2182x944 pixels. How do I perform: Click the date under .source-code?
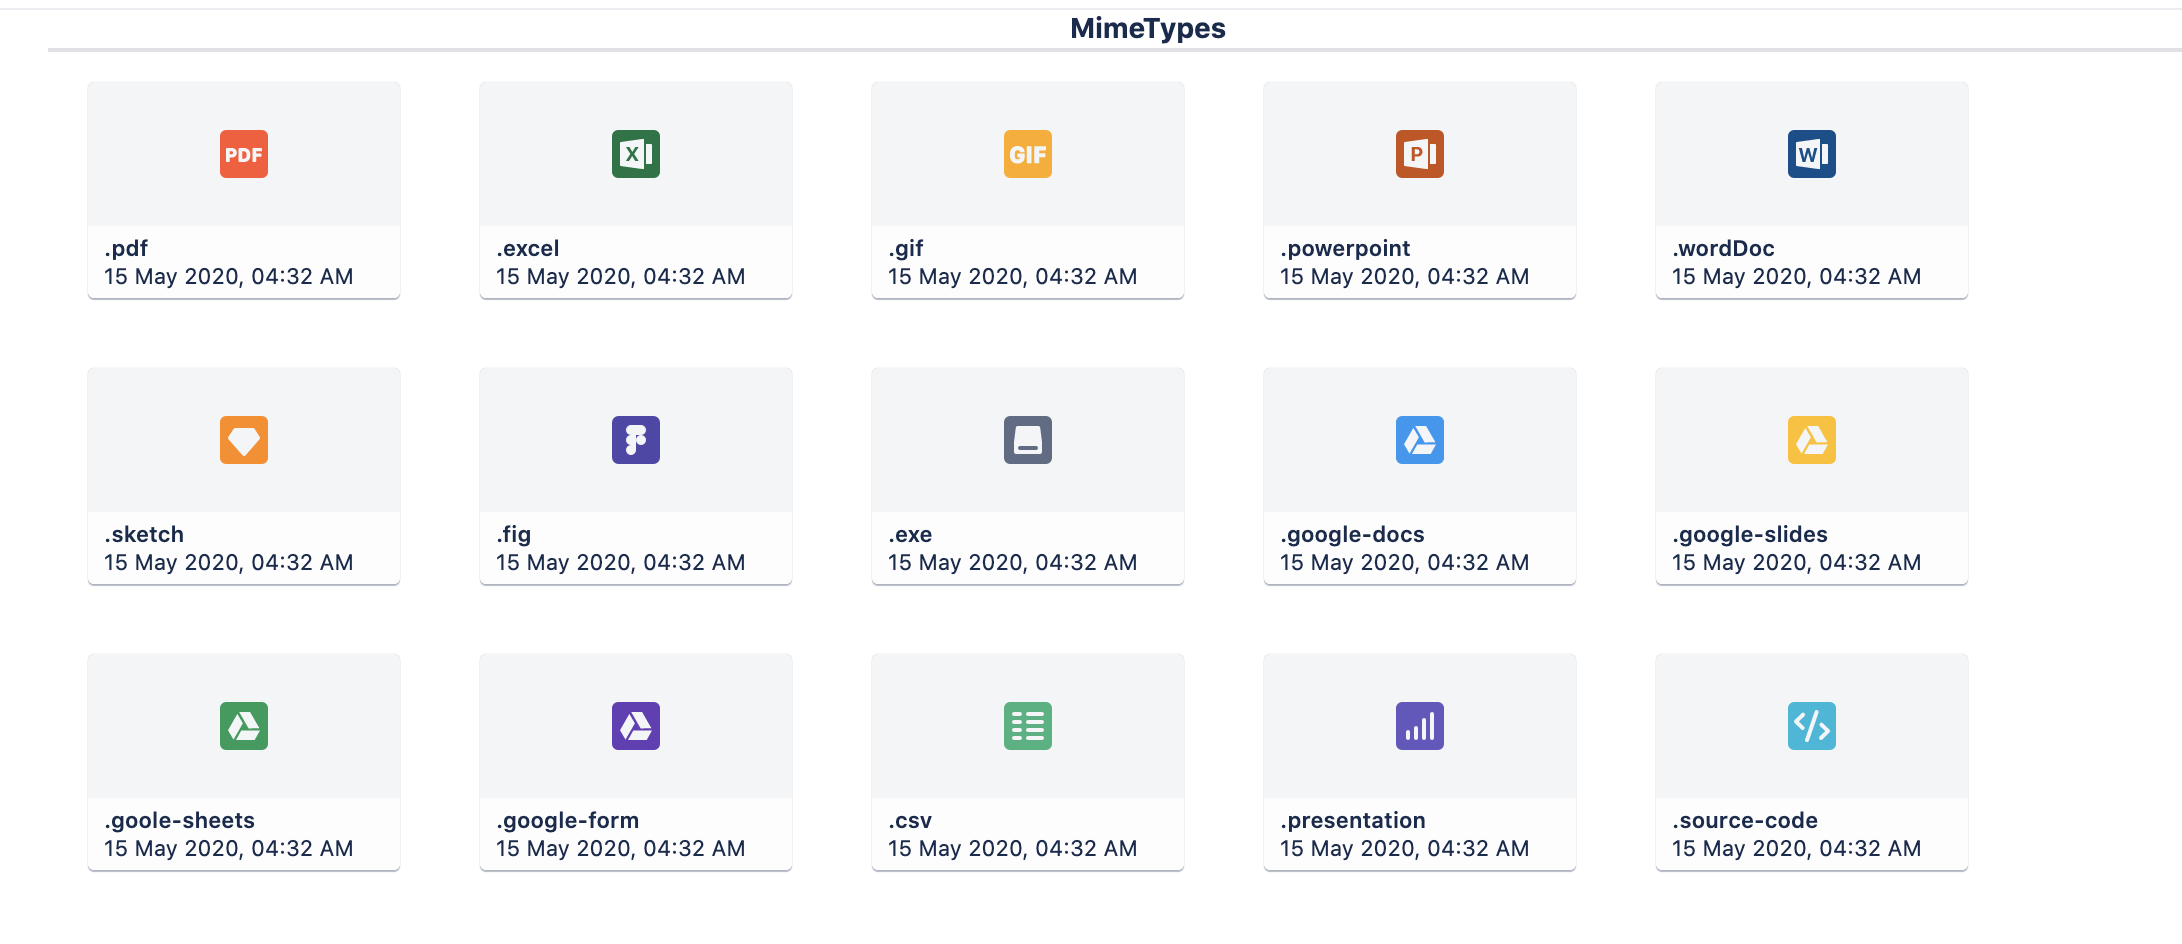pyautogui.click(x=1797, y=848)
